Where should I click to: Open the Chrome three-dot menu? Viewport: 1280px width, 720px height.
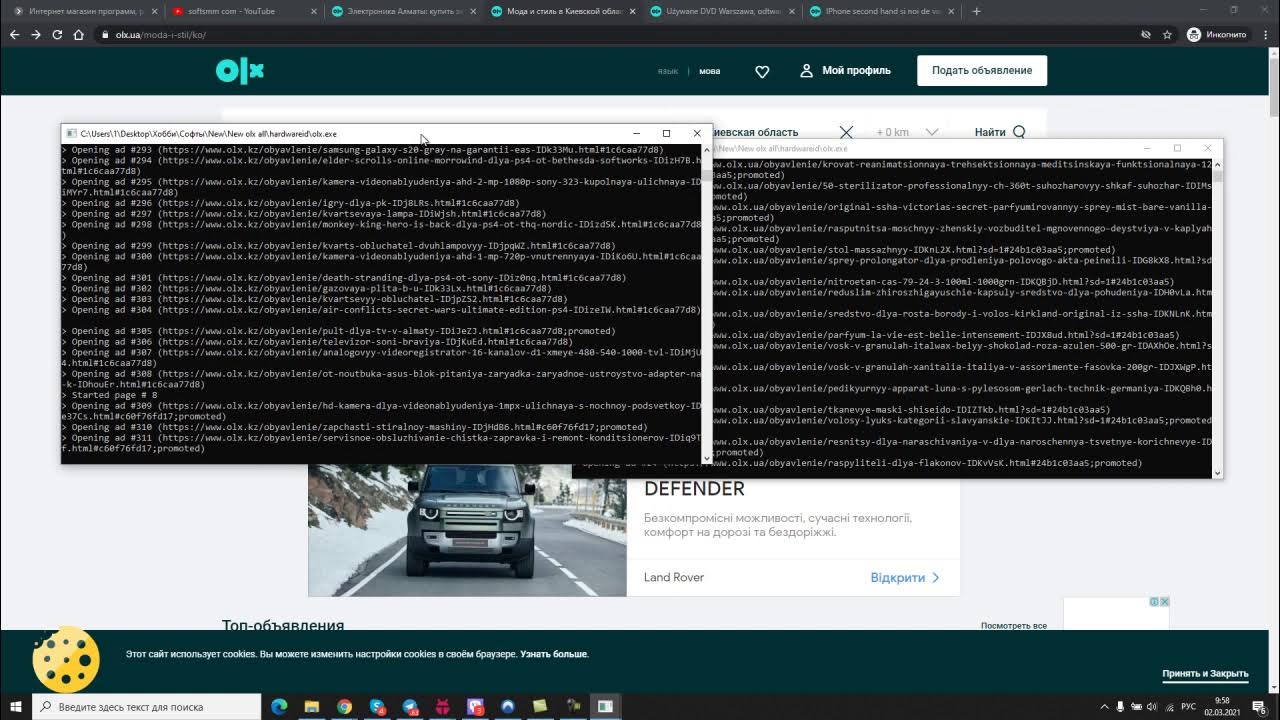coord(1266,34)
